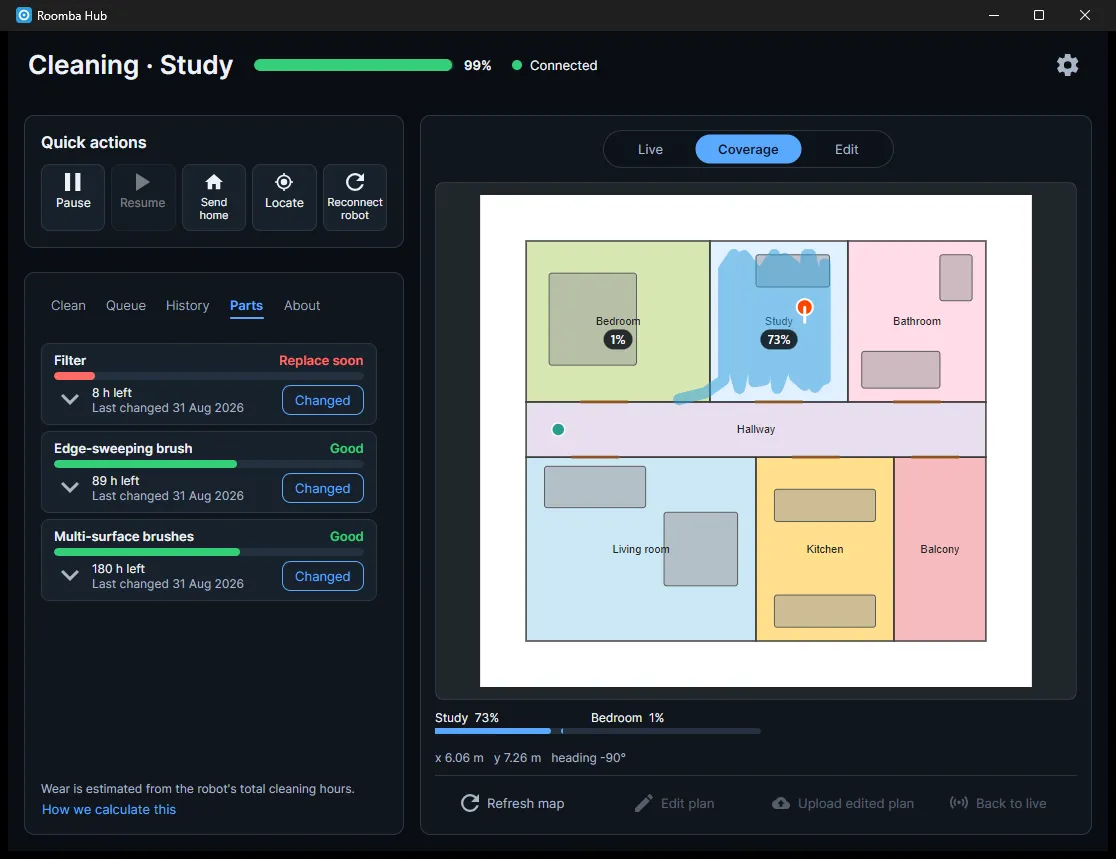This screenshot has width=1116, height=859.
Task: Click the Living room label on the map
Action: click(x=641, y=549)
